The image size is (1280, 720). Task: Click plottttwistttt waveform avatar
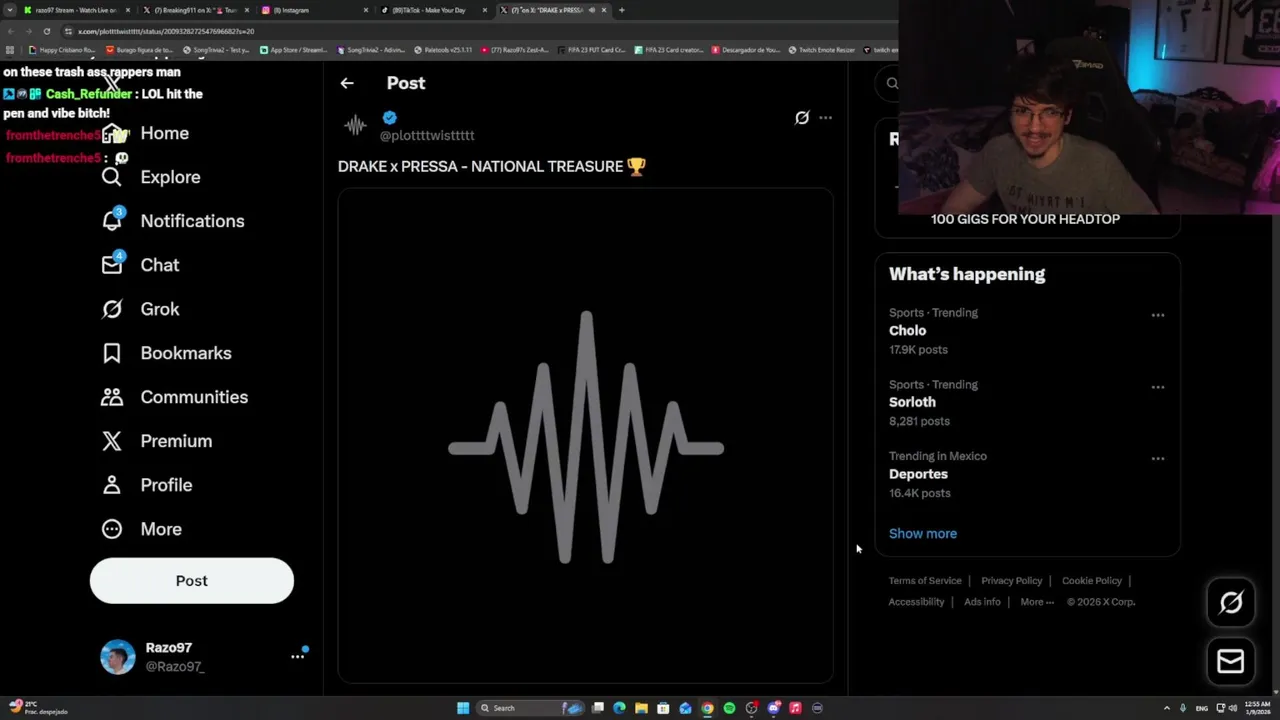355,125
